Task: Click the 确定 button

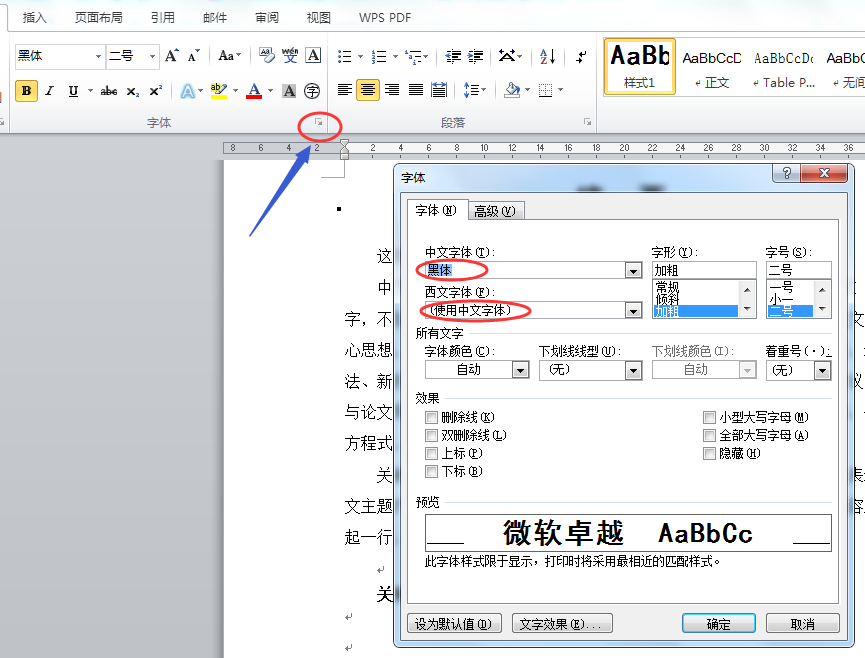Action: click(718, 623)
